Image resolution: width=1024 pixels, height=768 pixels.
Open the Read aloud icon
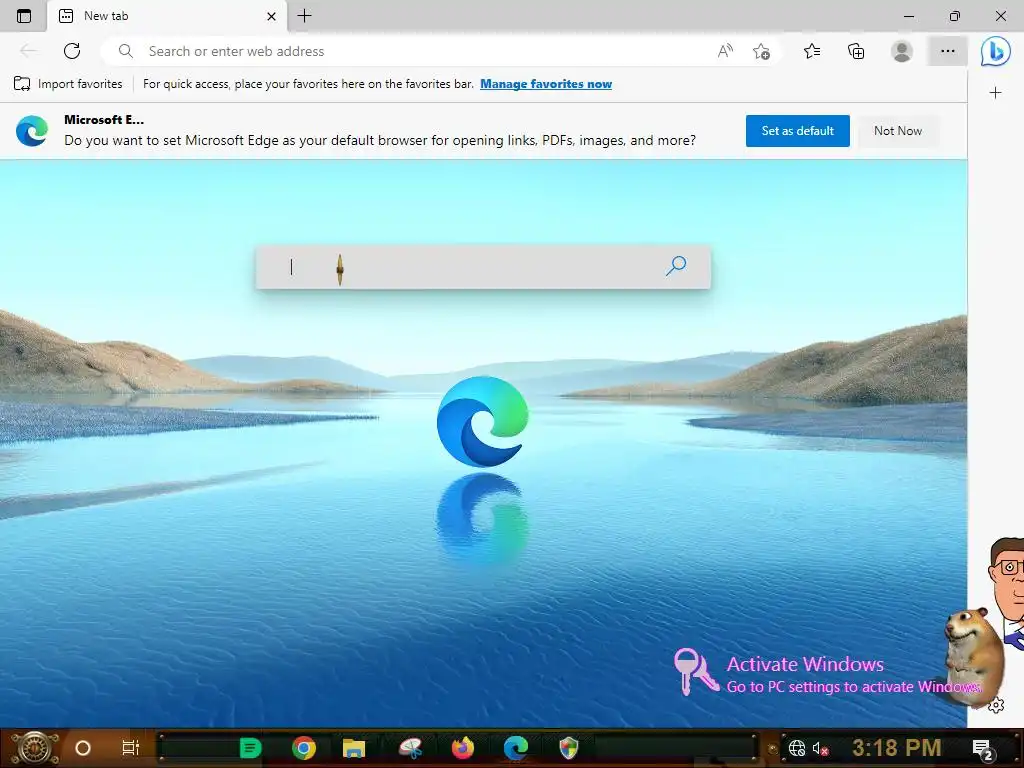[x=725, y=51]
